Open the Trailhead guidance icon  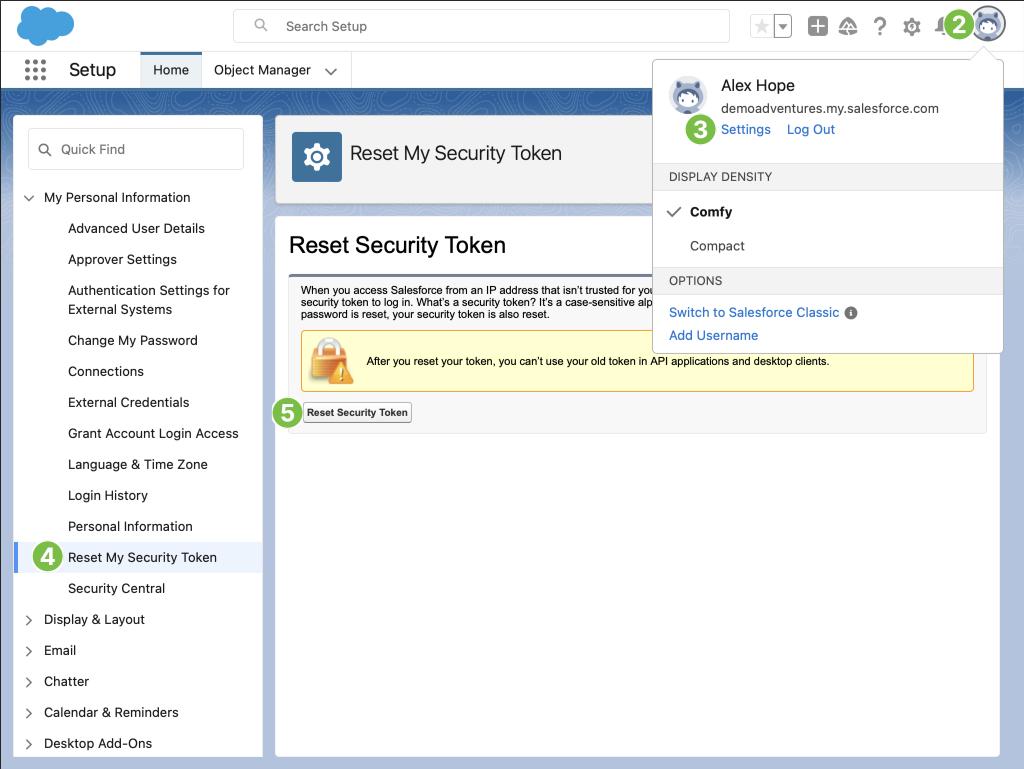click(848, 27)
